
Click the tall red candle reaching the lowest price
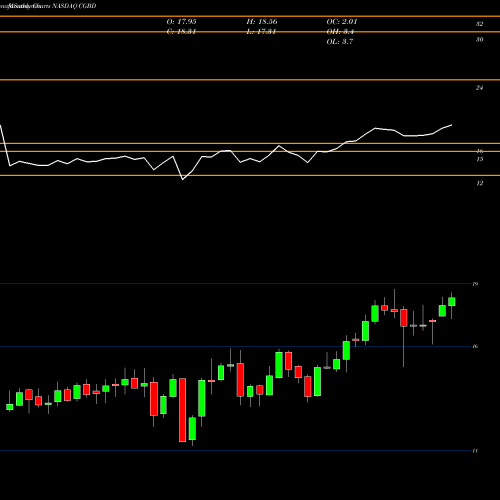click(x=182, y=410)
